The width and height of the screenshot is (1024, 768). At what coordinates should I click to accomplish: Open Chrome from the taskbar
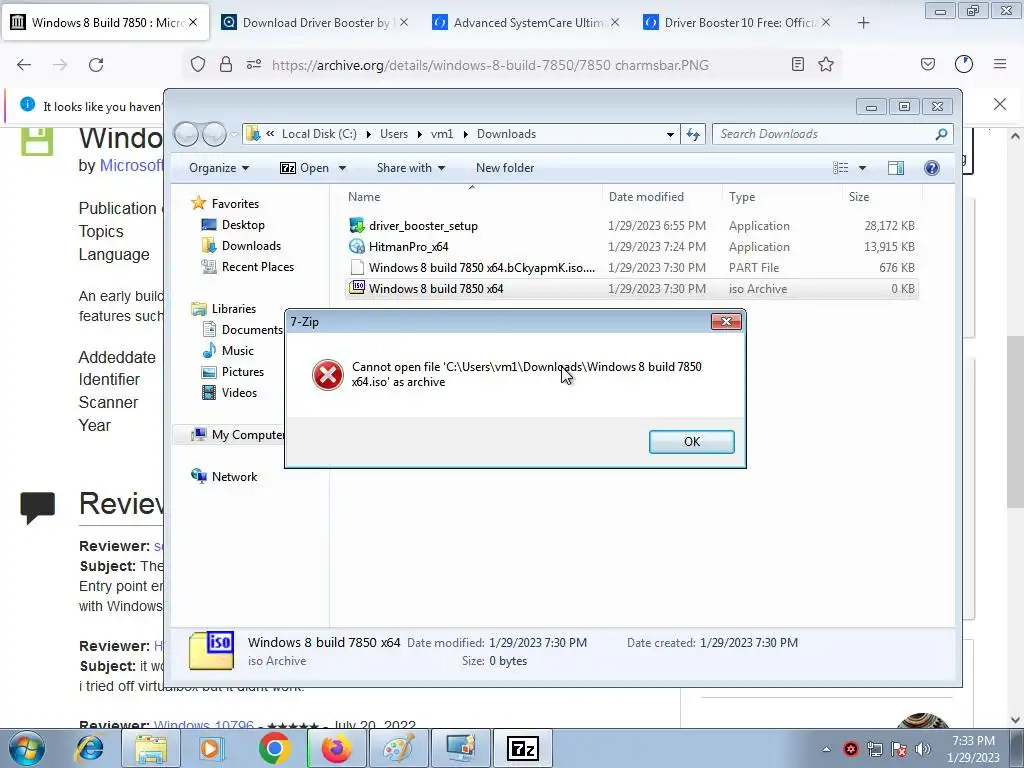[274, 748]
